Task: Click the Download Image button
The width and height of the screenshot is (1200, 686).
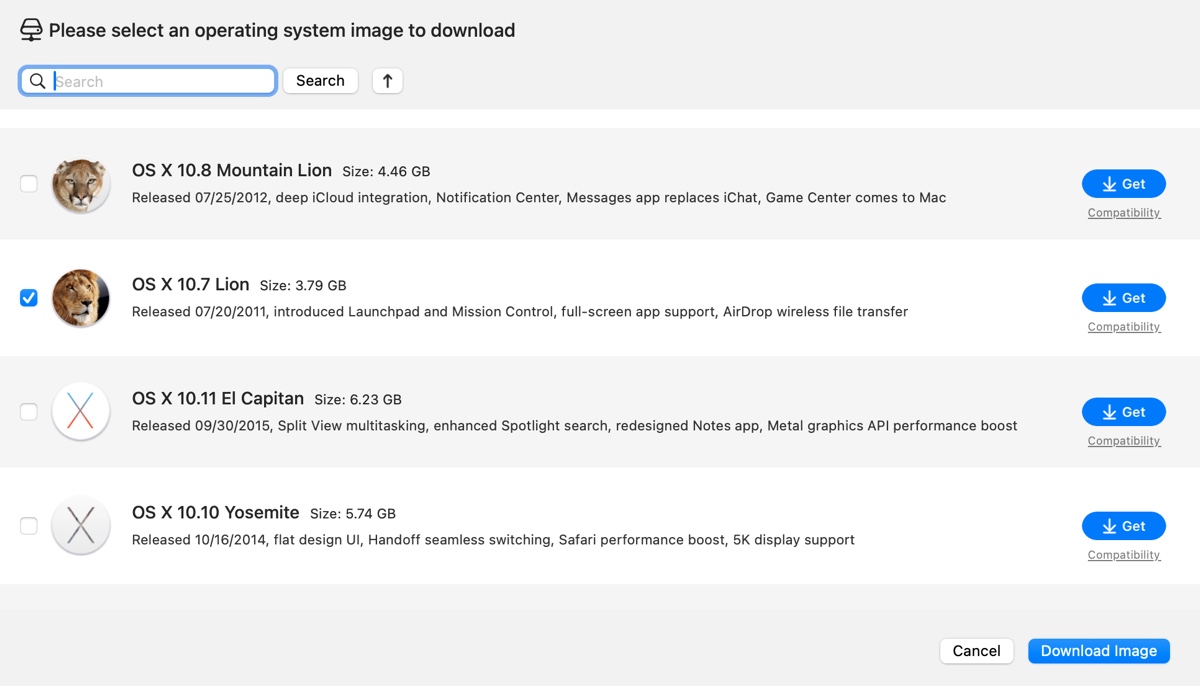Action: [1098, 651]
